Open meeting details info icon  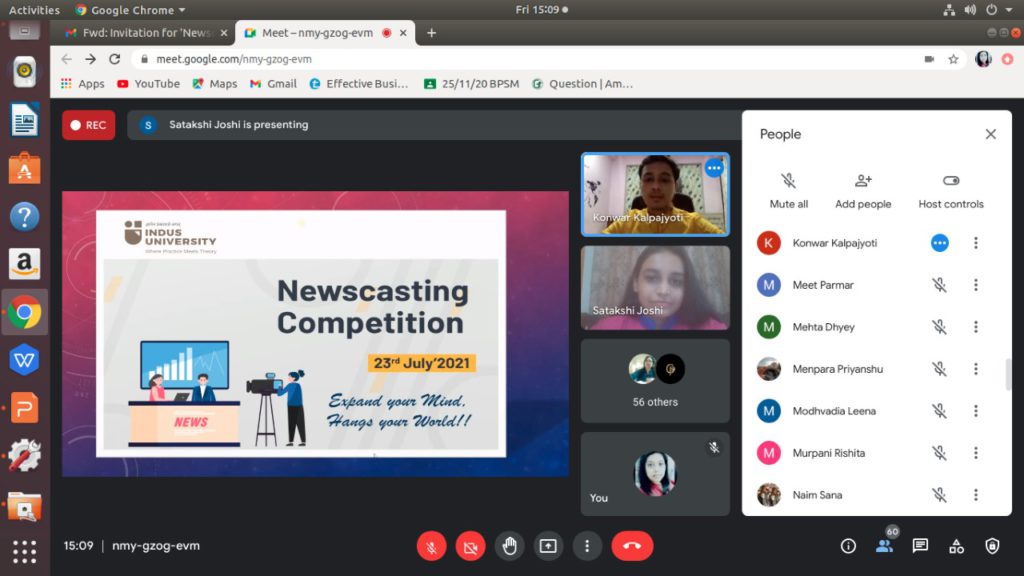(x=848, y=546)
